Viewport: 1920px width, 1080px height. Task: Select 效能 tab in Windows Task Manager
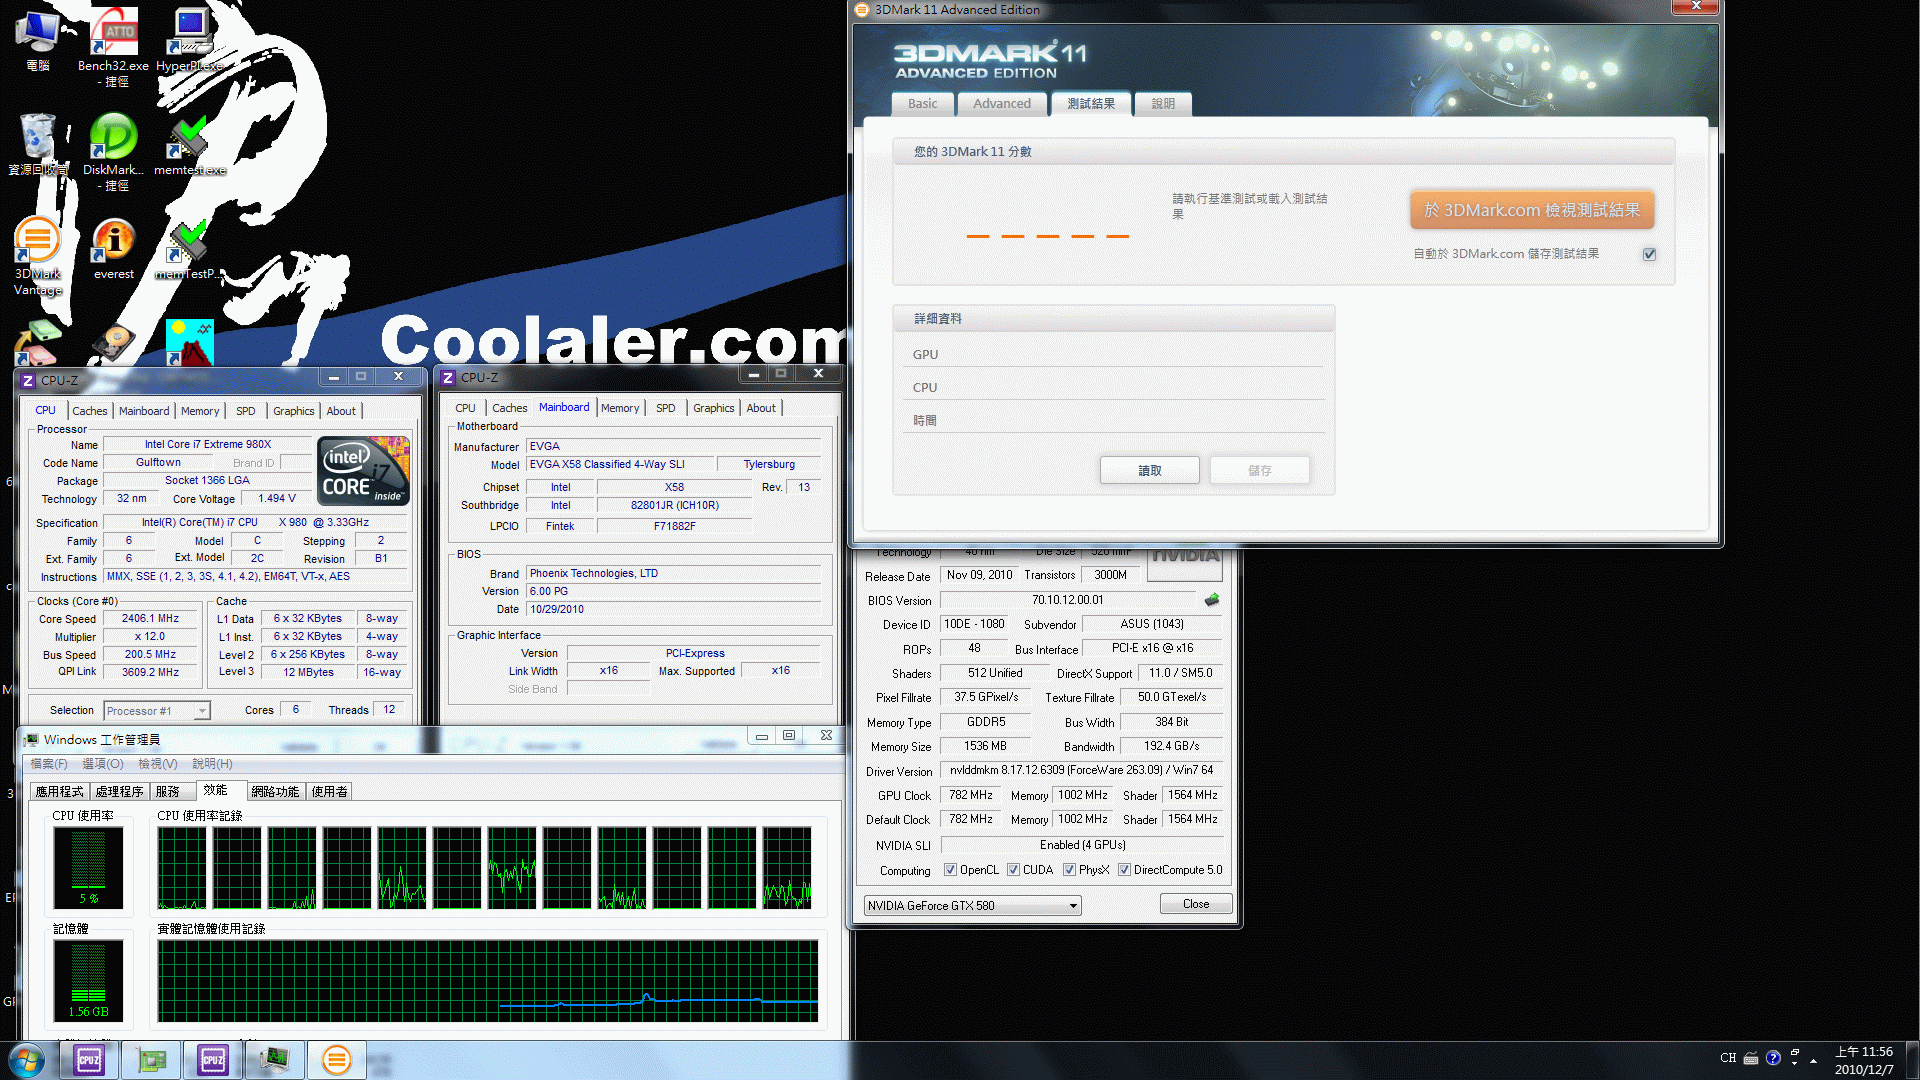click(219, 790)
